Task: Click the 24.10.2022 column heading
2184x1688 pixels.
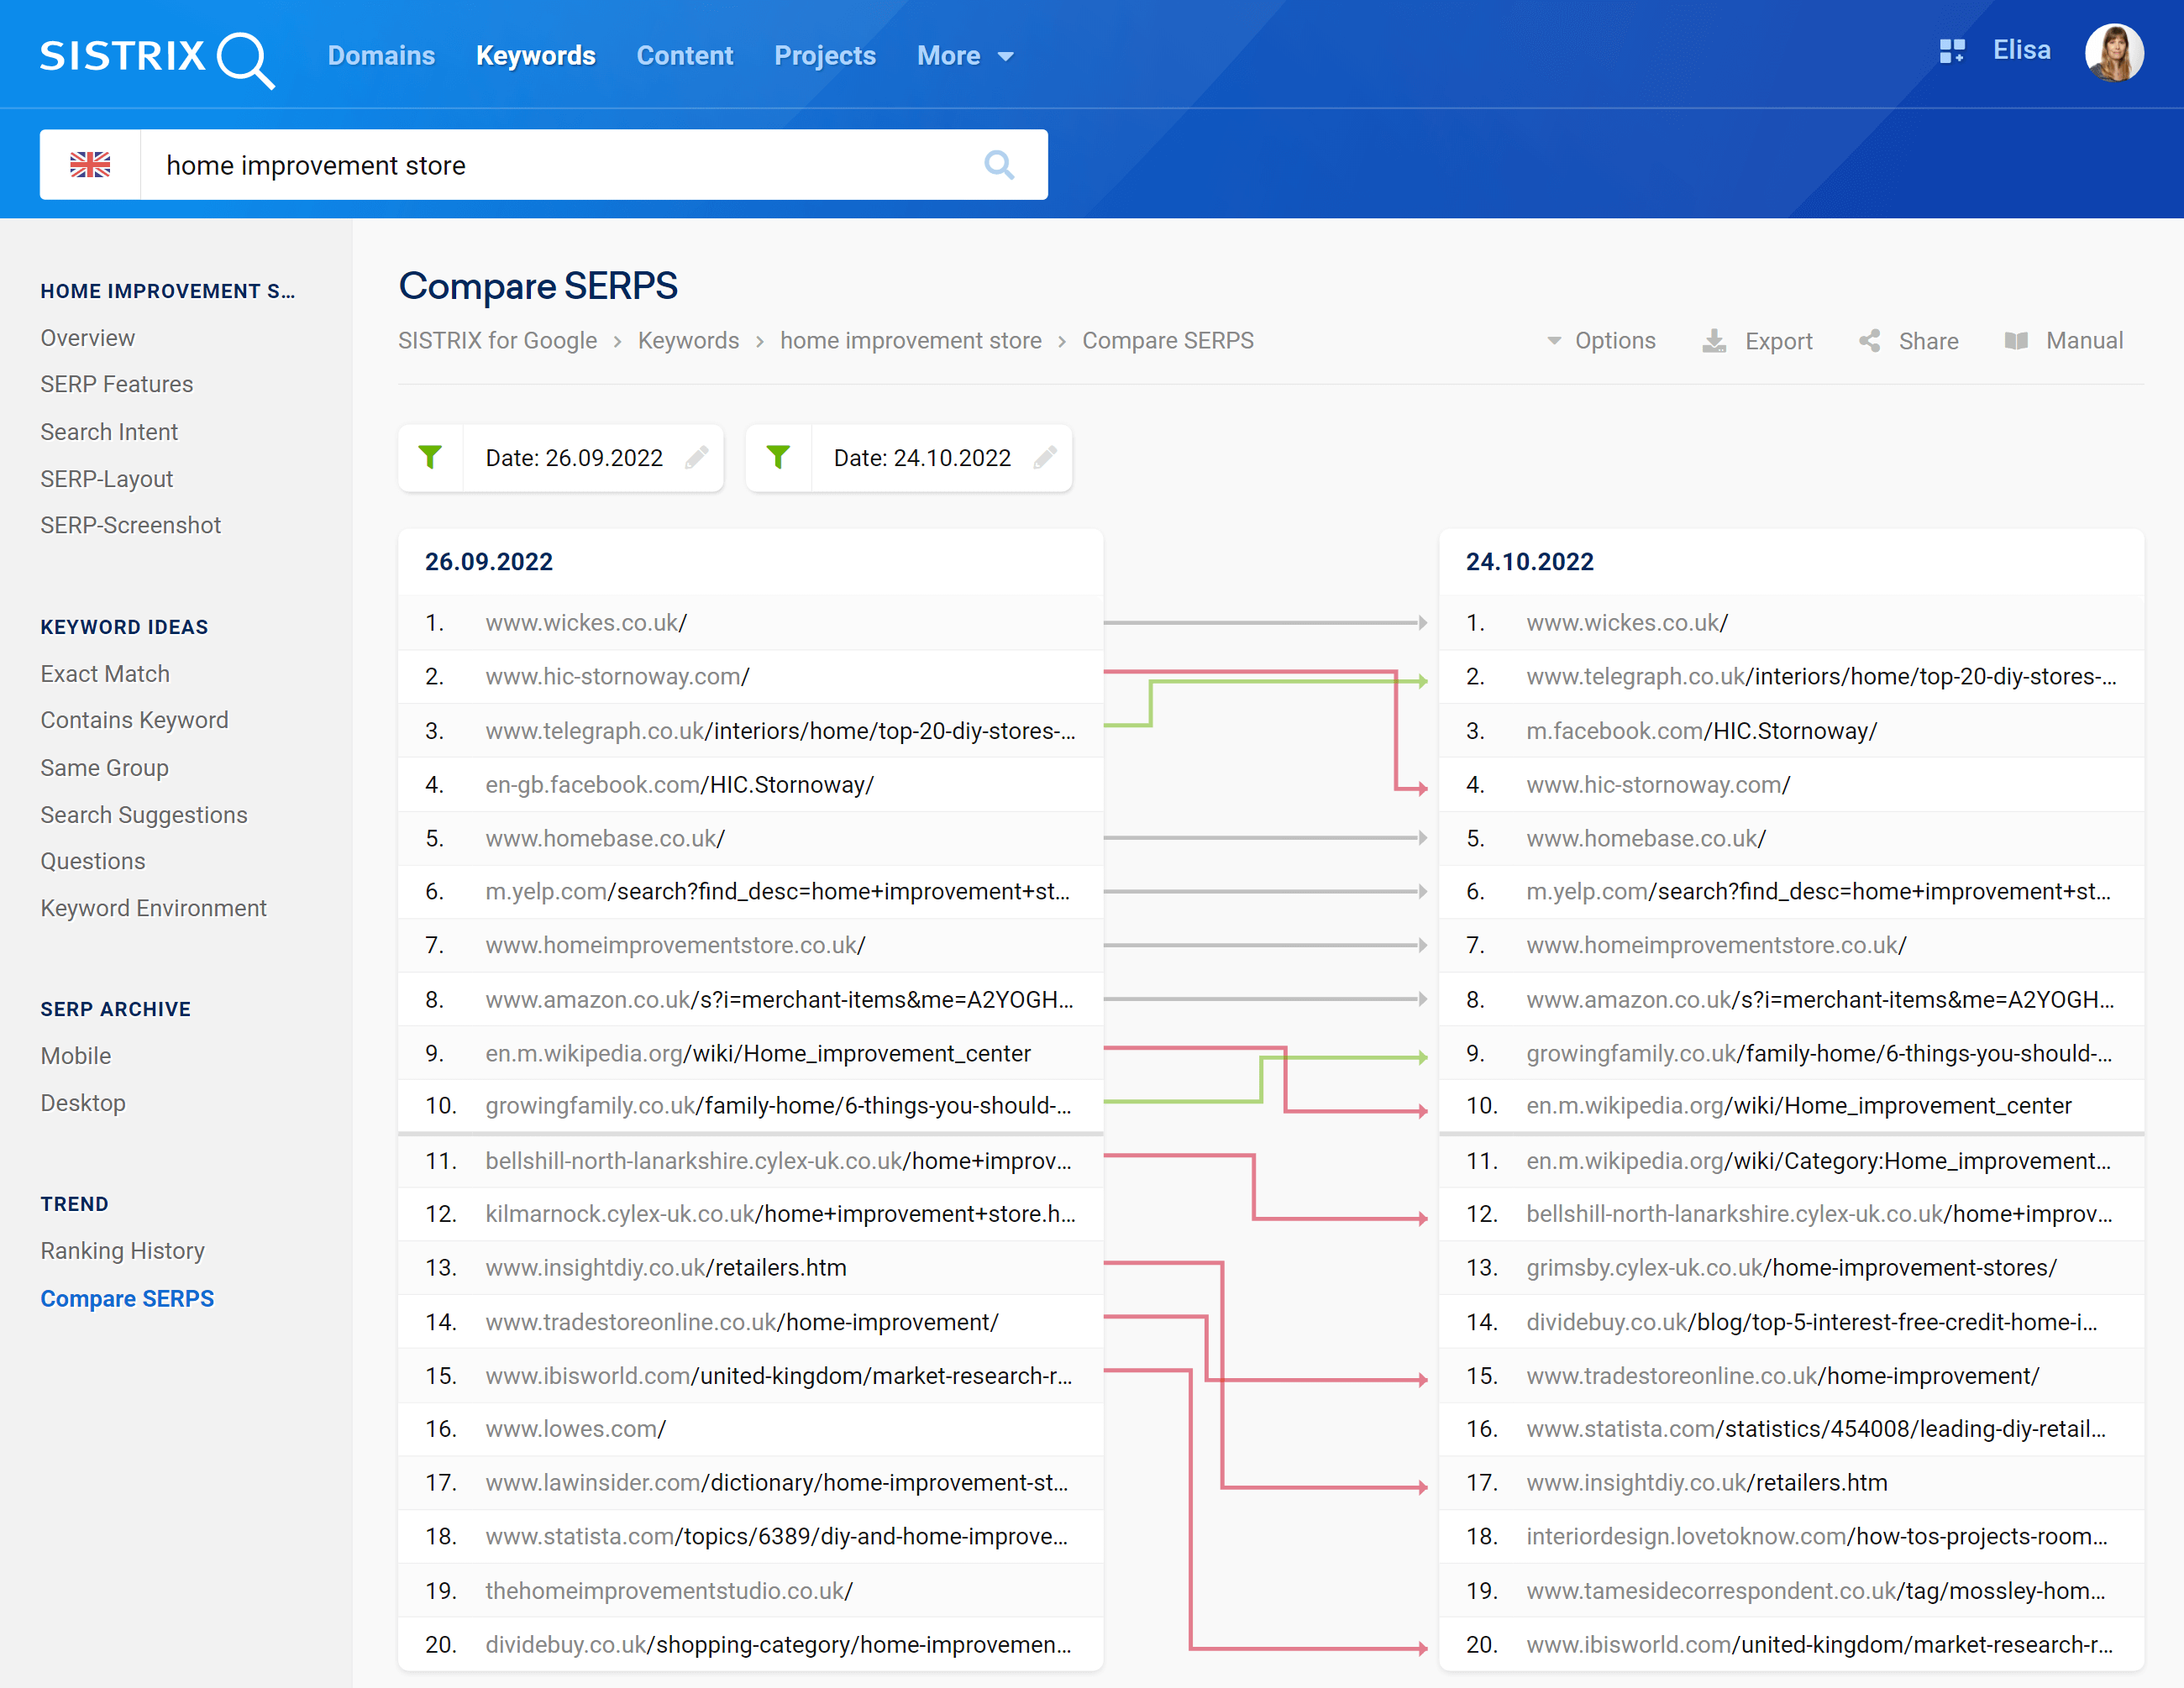Action: [x=1530, y=562]
